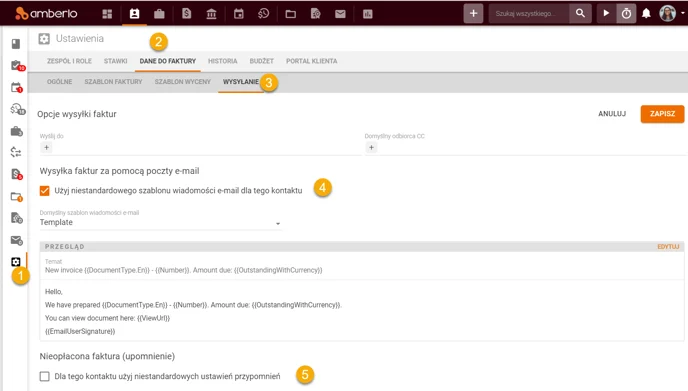
Task: Click the 'Nieopłacona faktura (upomnienie)' heading
Action: coord(107,356)
